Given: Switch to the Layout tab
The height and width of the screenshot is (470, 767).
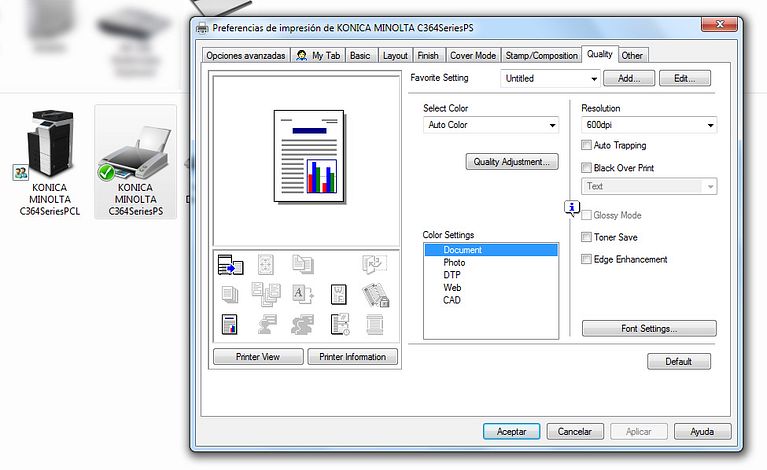Looking at the screenshot, I should point(395,55).
